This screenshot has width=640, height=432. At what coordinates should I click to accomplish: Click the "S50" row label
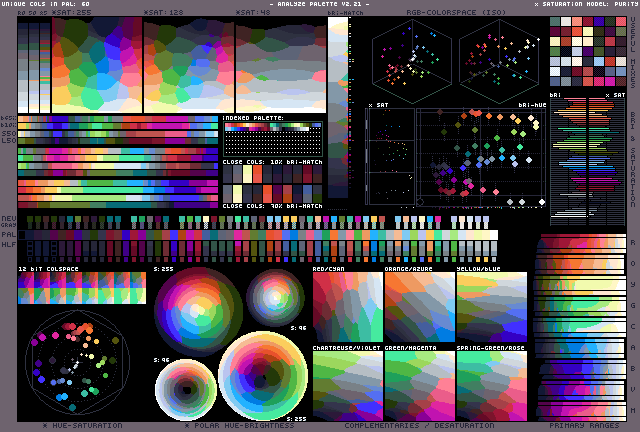click(9, 134)
